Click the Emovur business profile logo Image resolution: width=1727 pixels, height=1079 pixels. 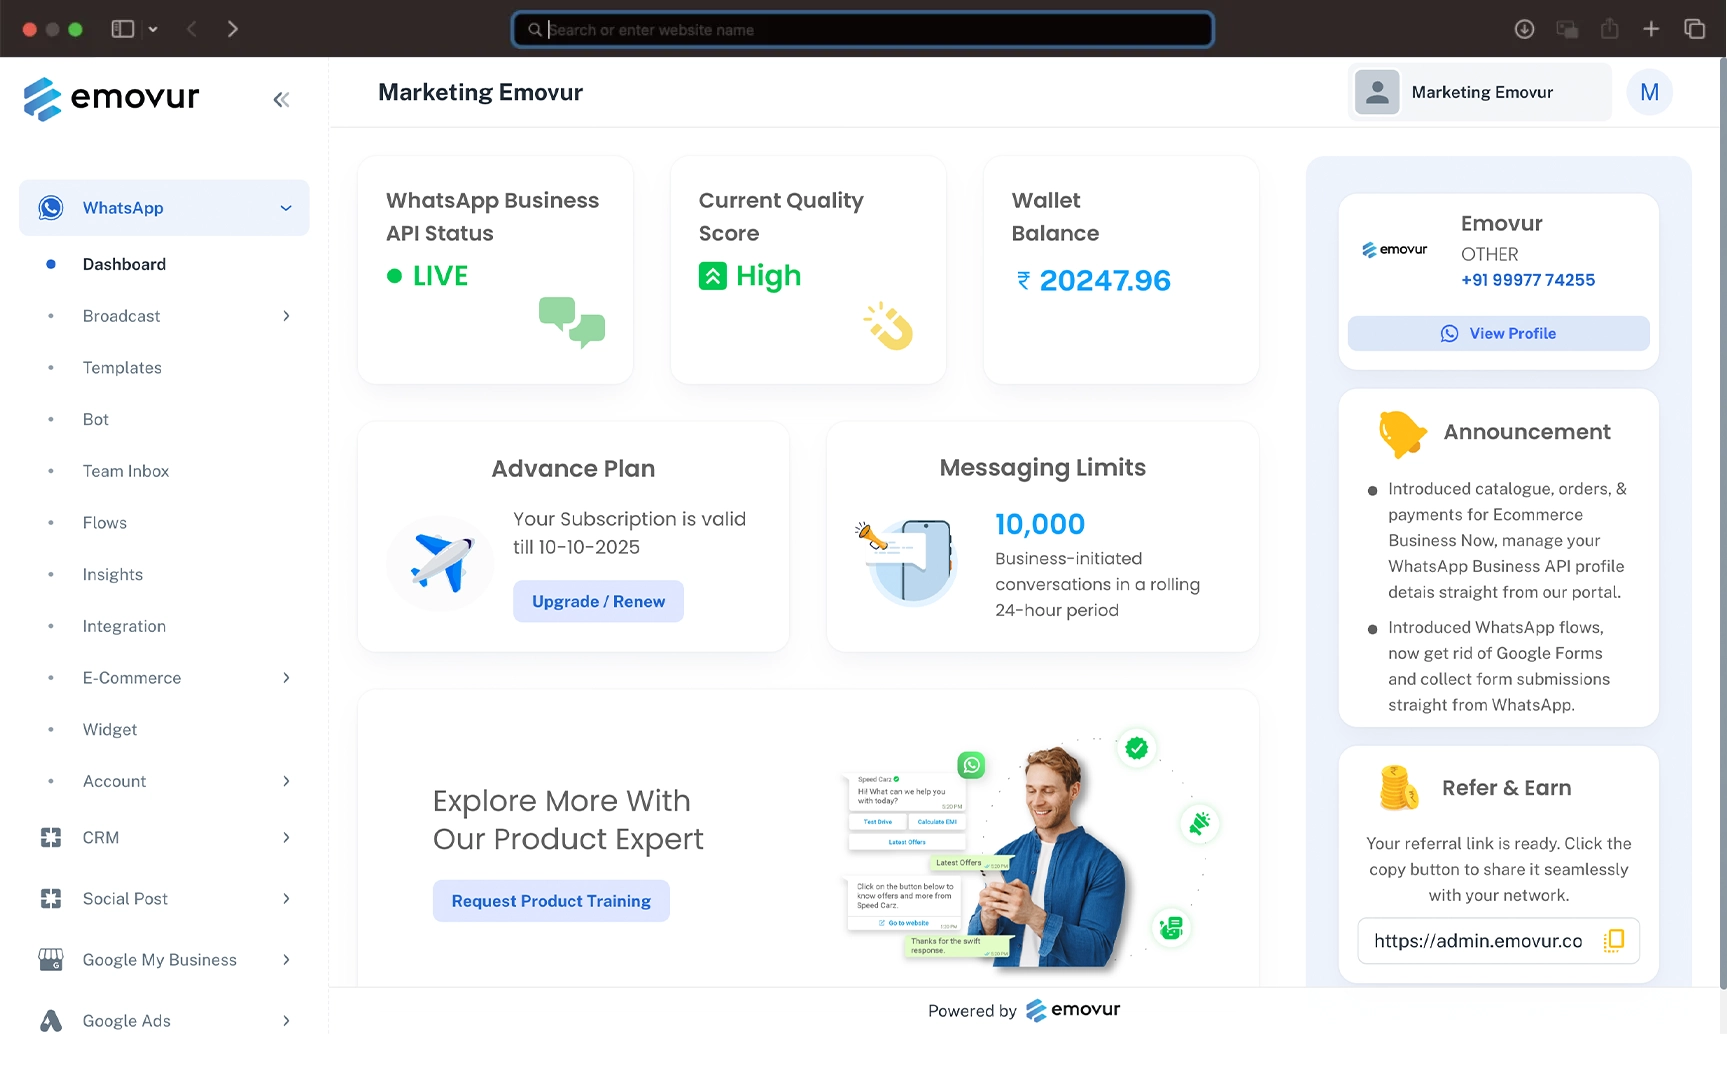[1395, 250]
